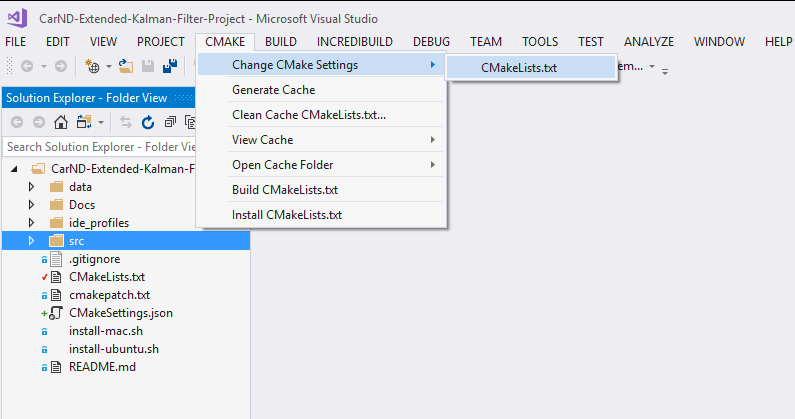Screen dimensions: 795x419
Task: Click the Open File folder icon
Action: pos(126,66)
